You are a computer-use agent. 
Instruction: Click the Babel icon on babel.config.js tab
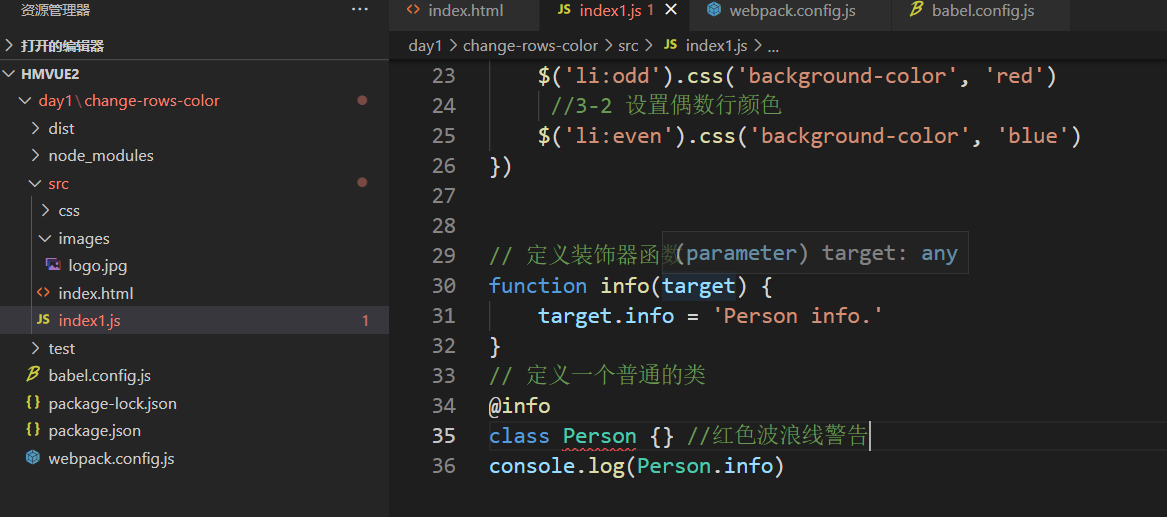pyautogui.click(x=915, y=10)
